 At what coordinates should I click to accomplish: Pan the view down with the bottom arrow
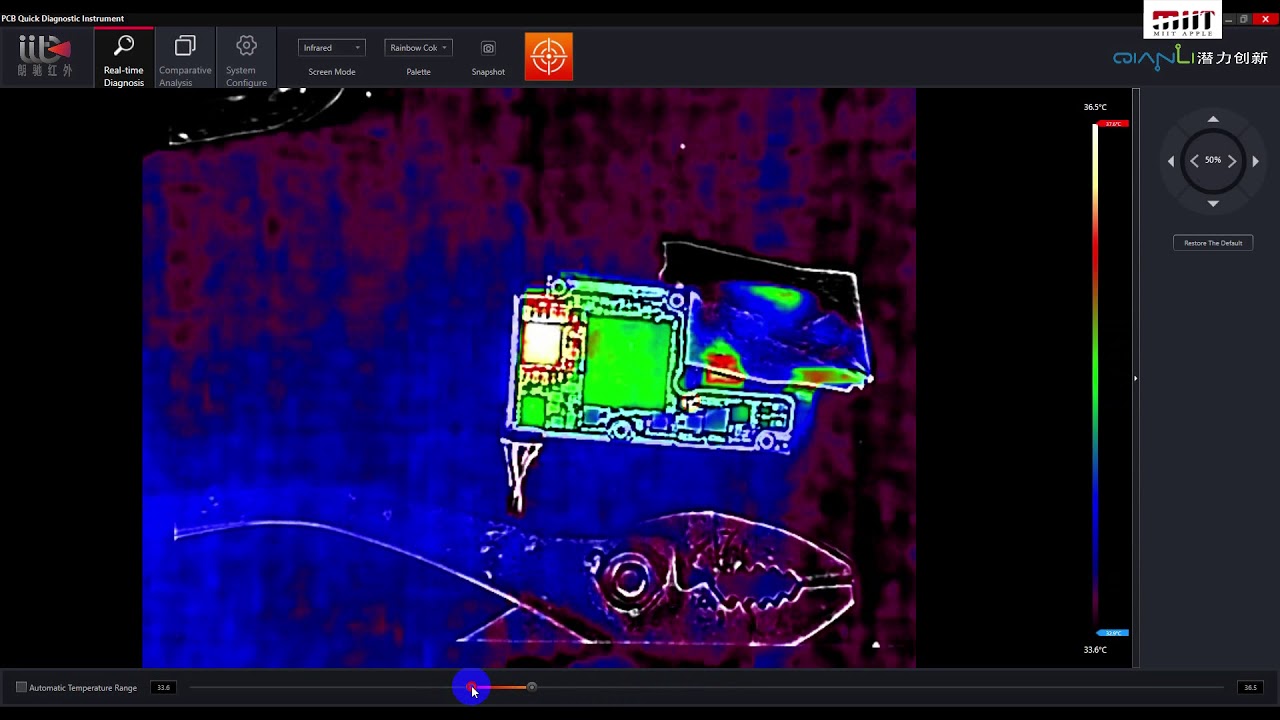pyautogui.click(x=1213, y=203)
